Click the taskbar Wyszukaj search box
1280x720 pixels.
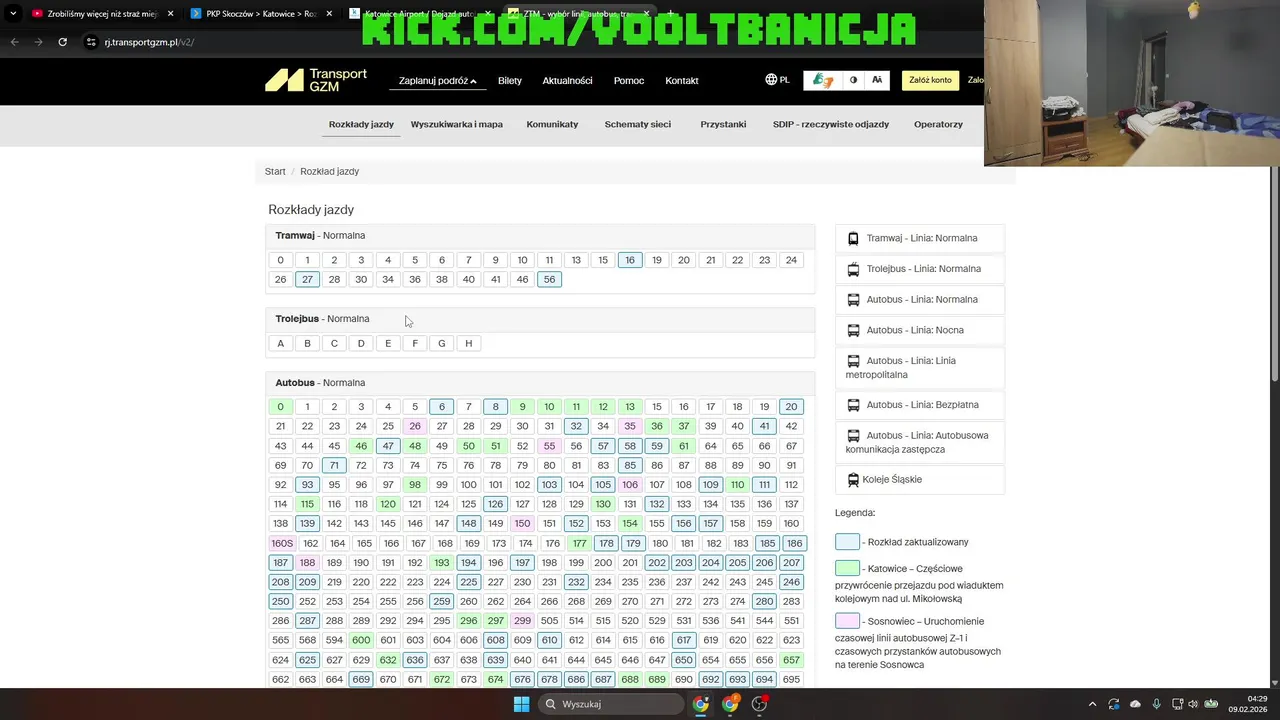click(611, 704)
